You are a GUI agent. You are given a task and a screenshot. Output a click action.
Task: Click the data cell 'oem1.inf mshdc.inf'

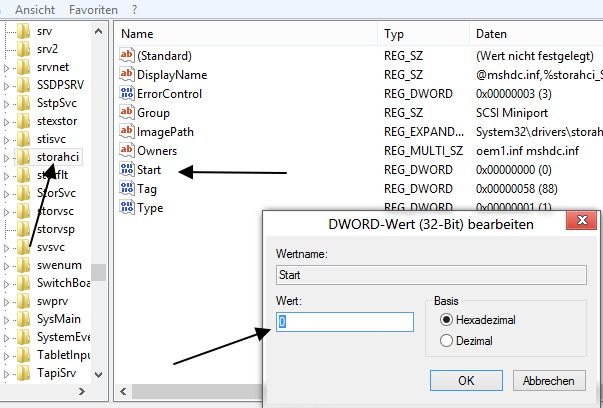tap(527, 151)
